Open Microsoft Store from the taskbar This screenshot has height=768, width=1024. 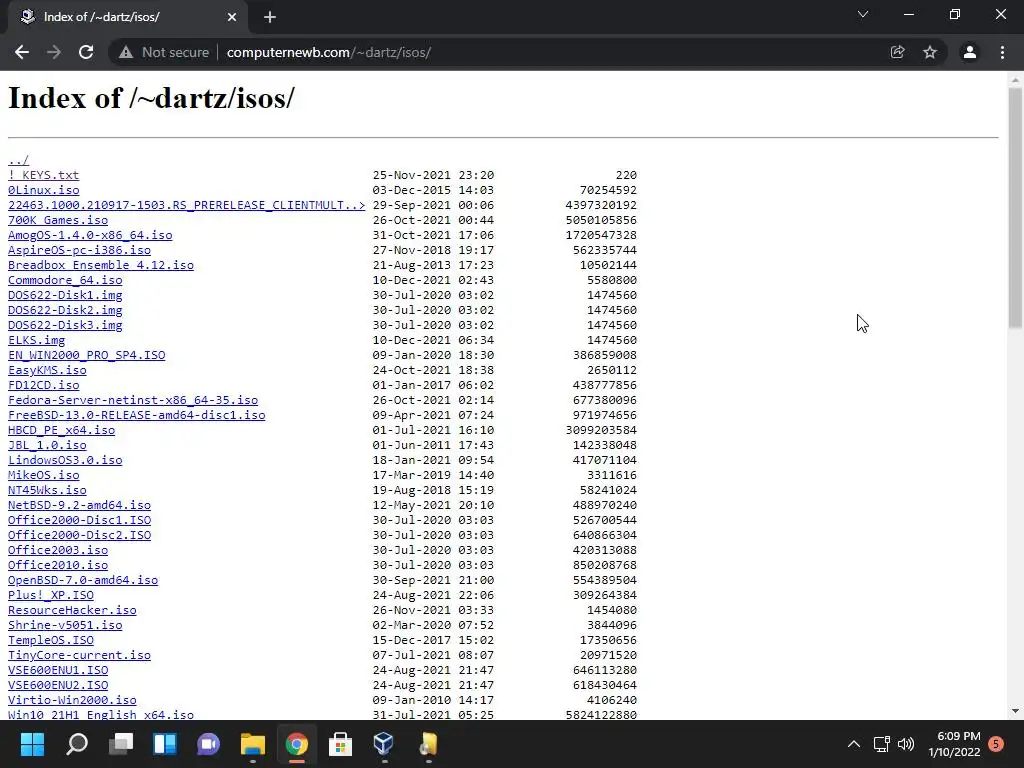(x=340, y=744)
